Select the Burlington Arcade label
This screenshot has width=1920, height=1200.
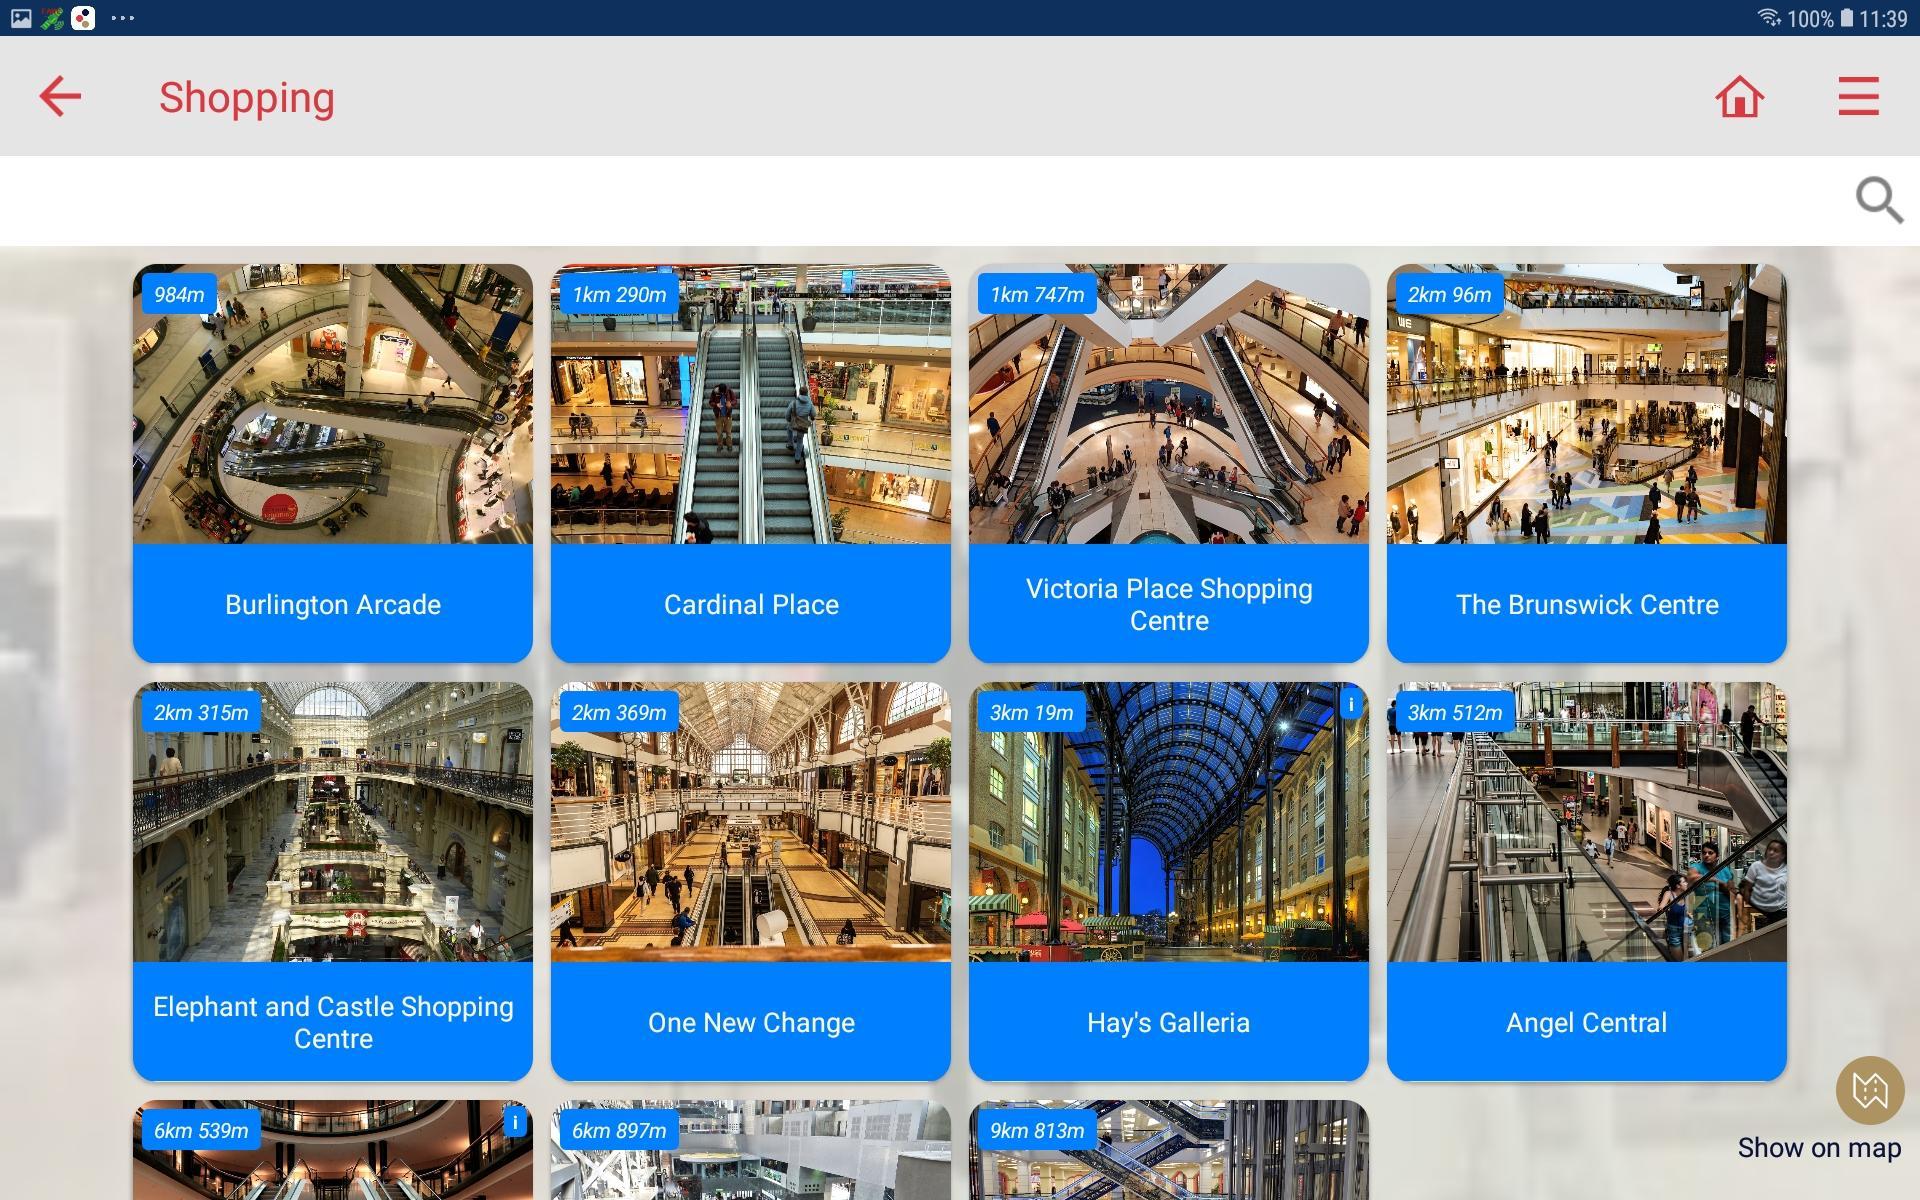click(x=333, y=605)
